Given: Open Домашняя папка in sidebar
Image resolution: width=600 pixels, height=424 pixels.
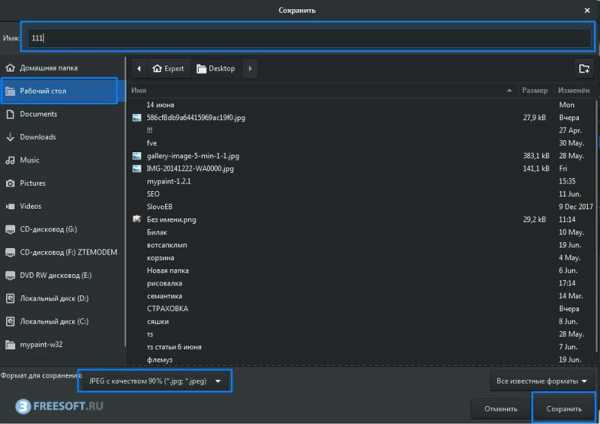Looking at the screenshot, I should click(49, 68).
